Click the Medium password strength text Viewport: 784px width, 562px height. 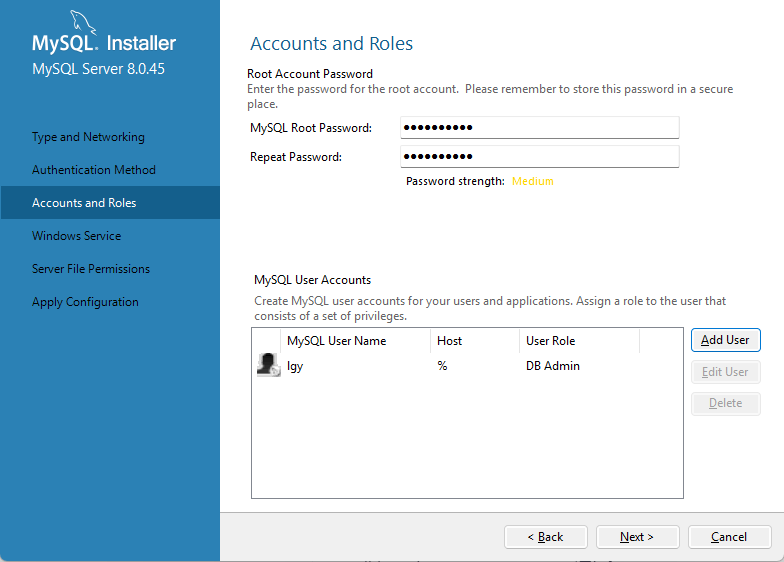[x=532, y=182]
